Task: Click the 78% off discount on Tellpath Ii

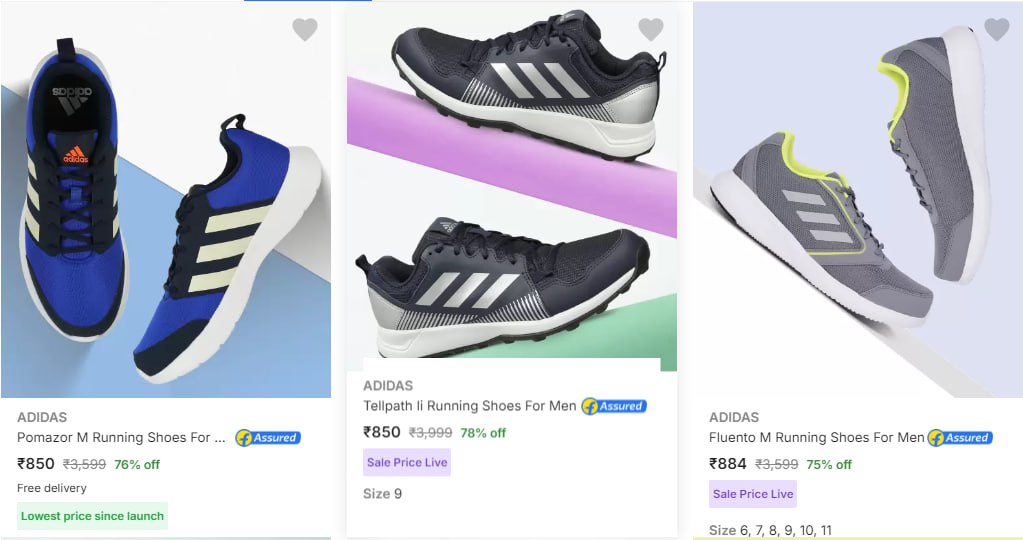Action: click(x=483, y=433)
